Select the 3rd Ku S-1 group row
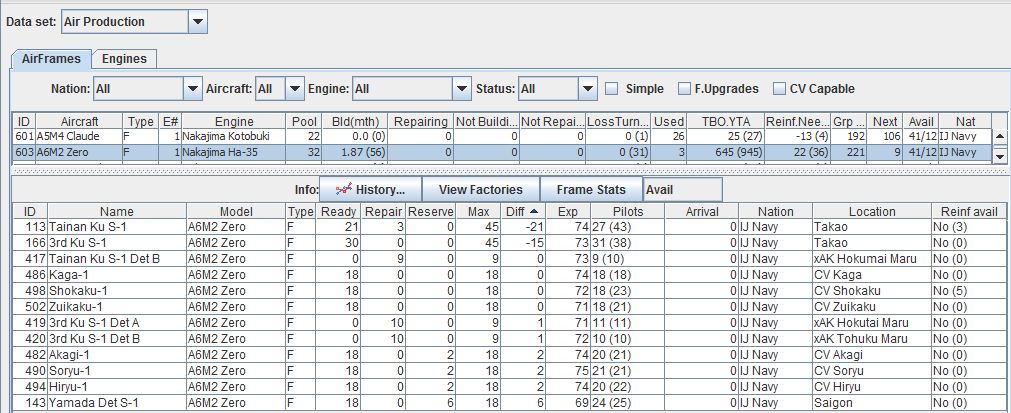1011x413 pixels. [x=509, y=243]
